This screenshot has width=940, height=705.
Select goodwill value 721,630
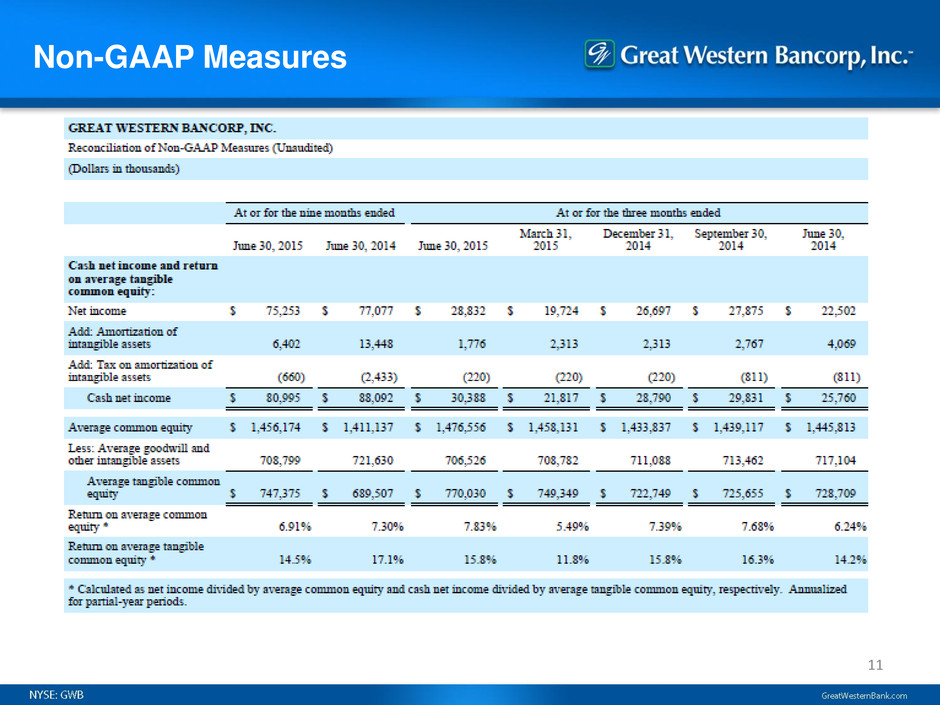pos(373,461)
